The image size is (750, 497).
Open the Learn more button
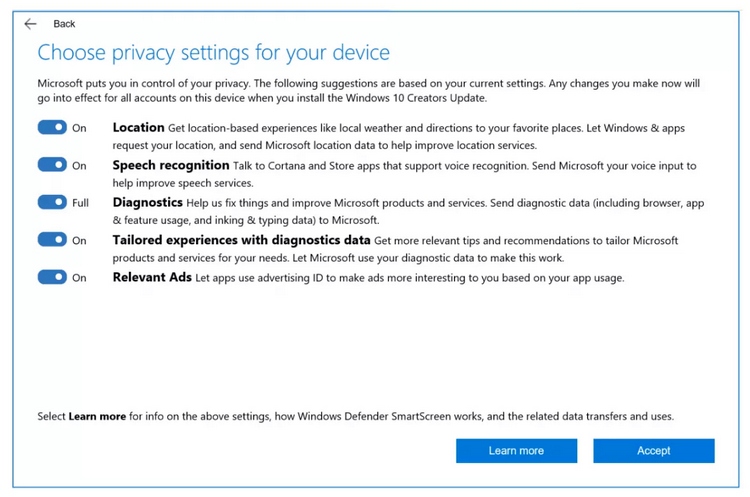[516, 451]
